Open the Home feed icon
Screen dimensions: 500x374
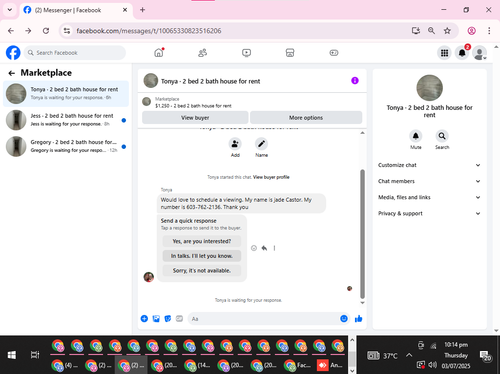click(159, 53)
